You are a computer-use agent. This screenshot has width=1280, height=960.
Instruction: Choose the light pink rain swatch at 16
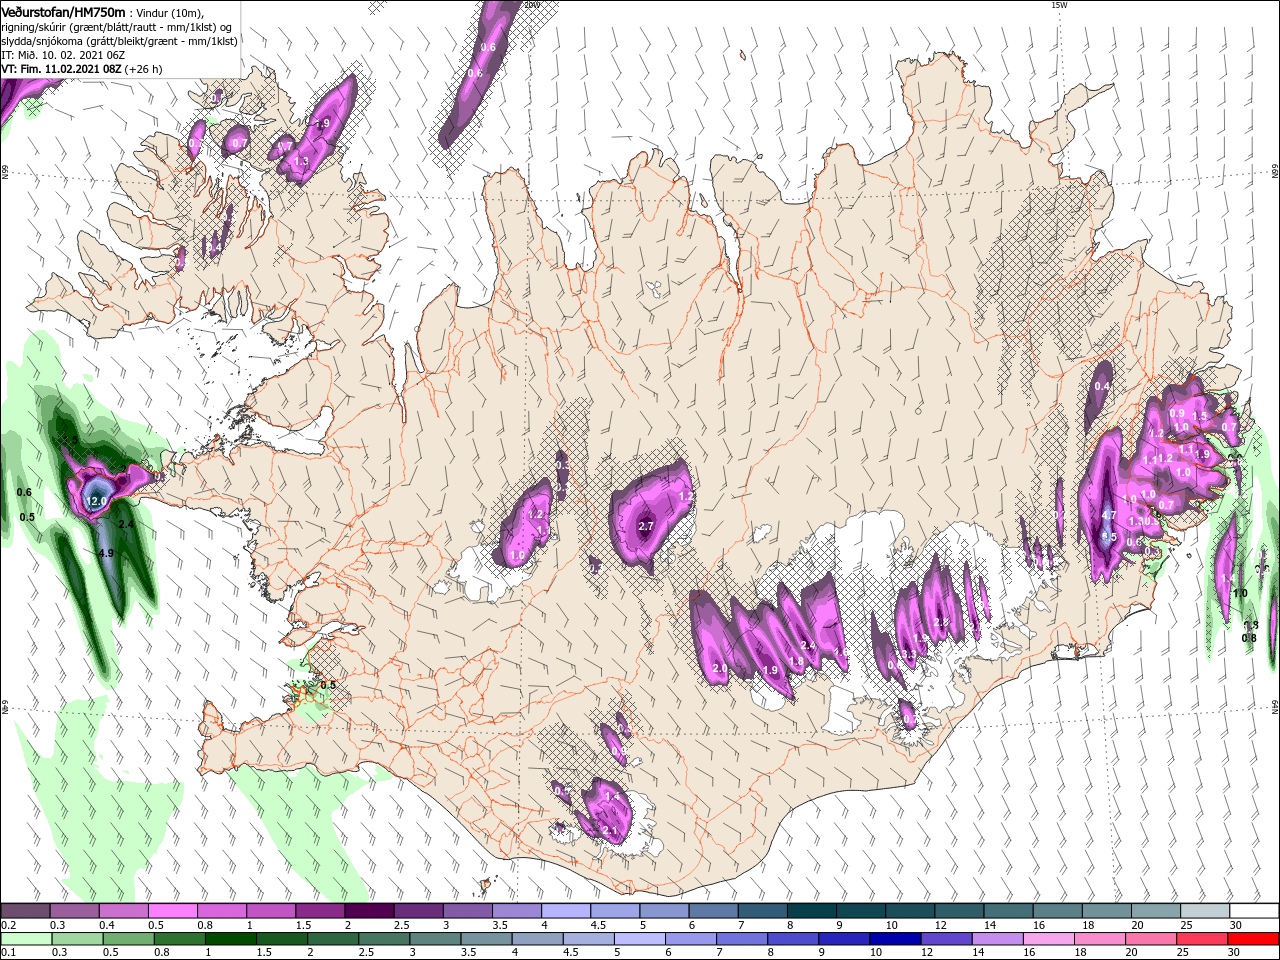[x=1048, y=939]
